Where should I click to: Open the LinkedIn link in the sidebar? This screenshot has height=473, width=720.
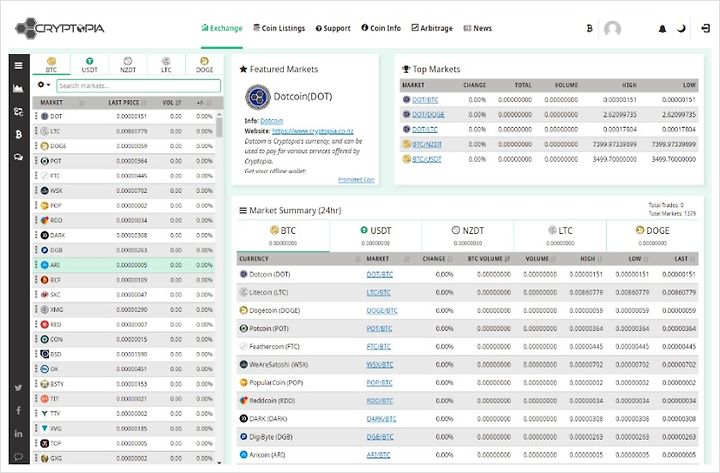pyautogui.click(x=18, y=433)
